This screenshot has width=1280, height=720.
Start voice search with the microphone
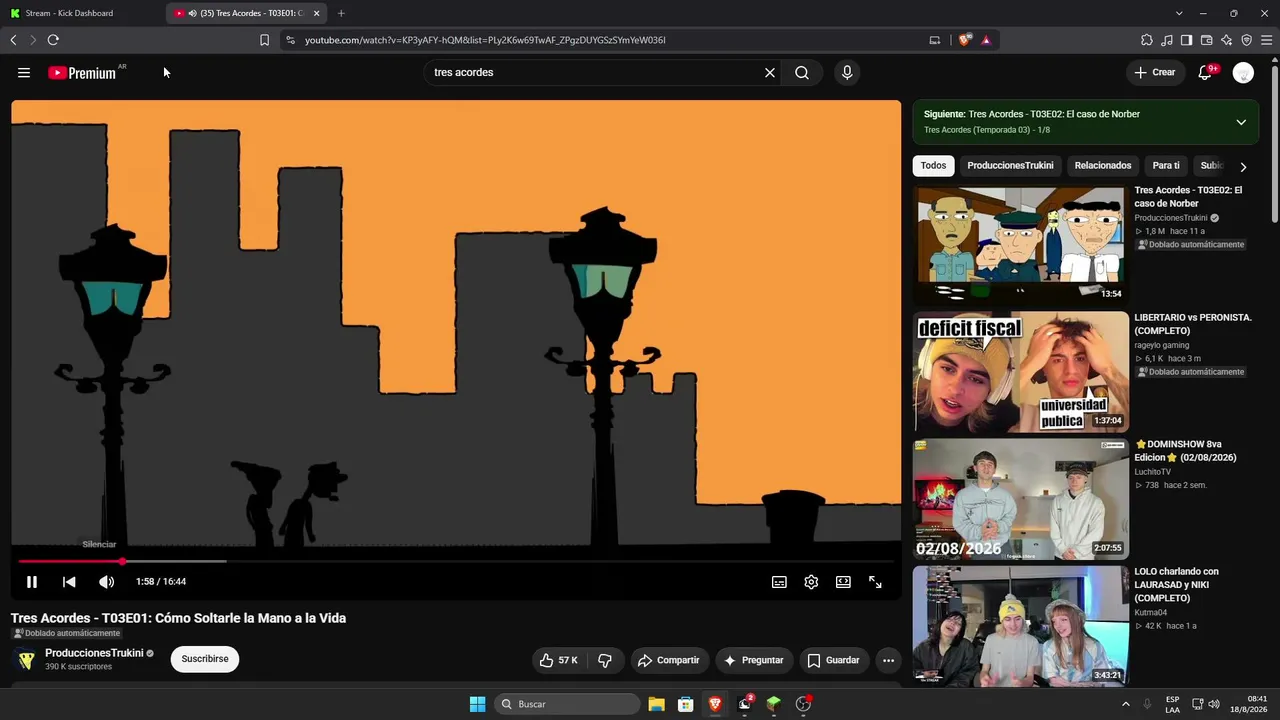tap(847, 72)
